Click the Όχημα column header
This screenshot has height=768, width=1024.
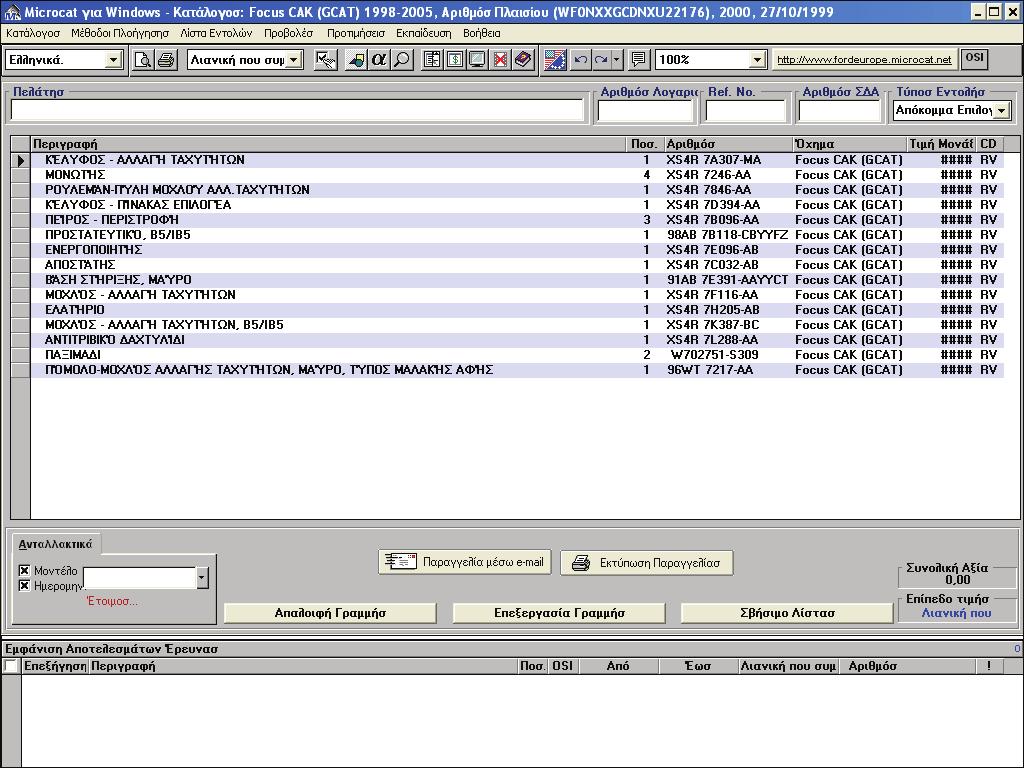pos(850,144)
